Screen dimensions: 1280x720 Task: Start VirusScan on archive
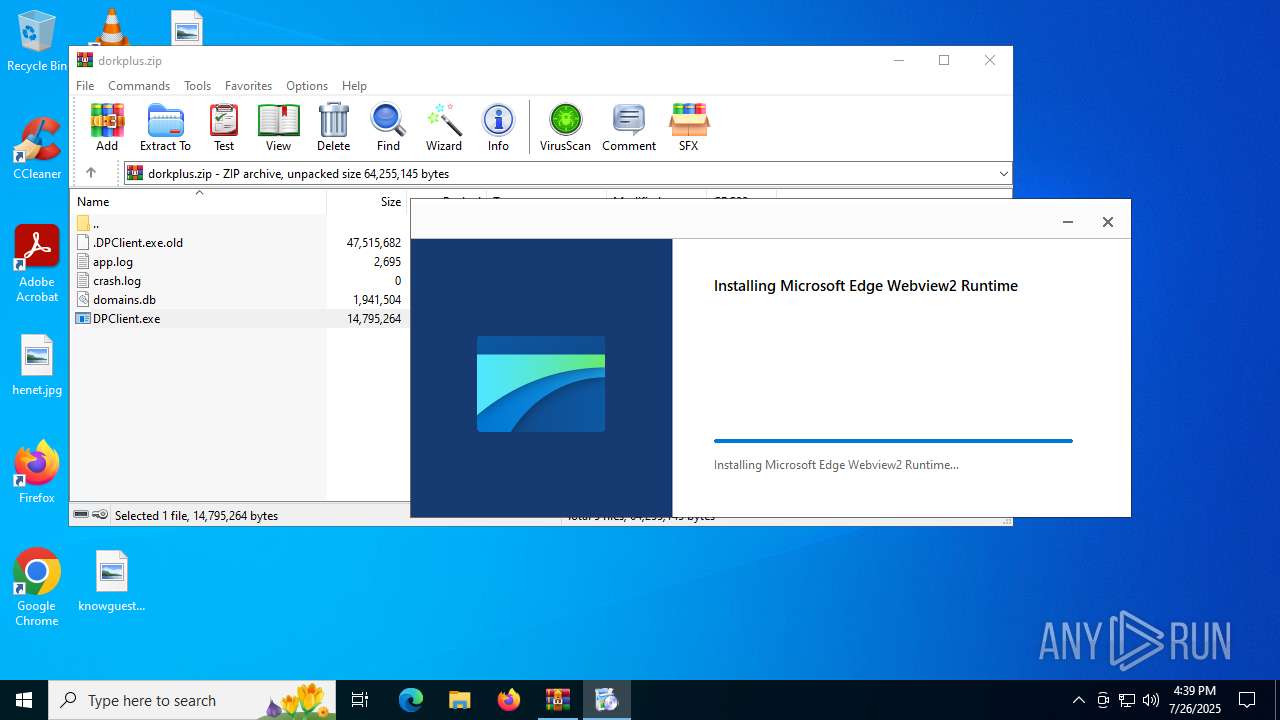coord(565,127)
